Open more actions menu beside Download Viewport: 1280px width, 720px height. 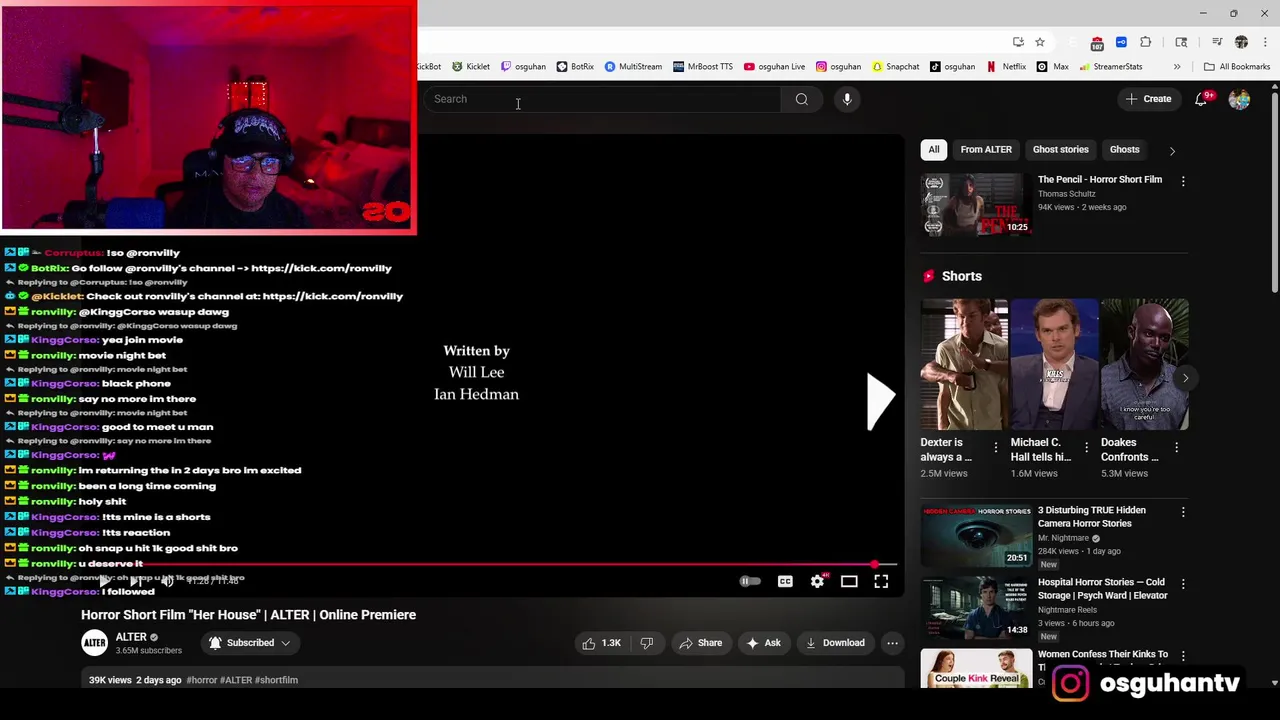(x=893, y=643)
